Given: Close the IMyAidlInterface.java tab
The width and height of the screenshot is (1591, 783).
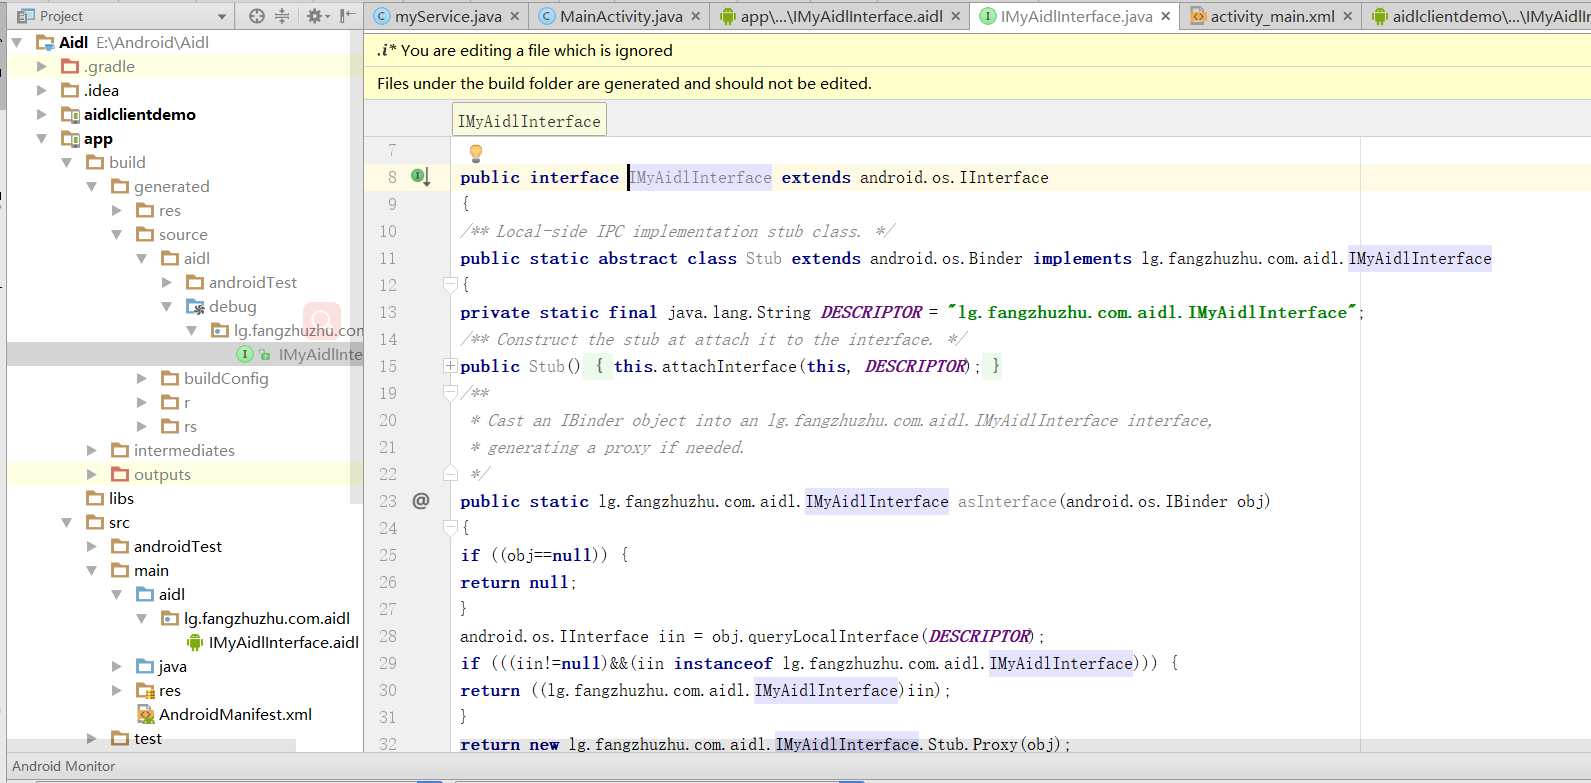Looking at the screenshot, I should pyautogui.click(x=1166, y=16).
